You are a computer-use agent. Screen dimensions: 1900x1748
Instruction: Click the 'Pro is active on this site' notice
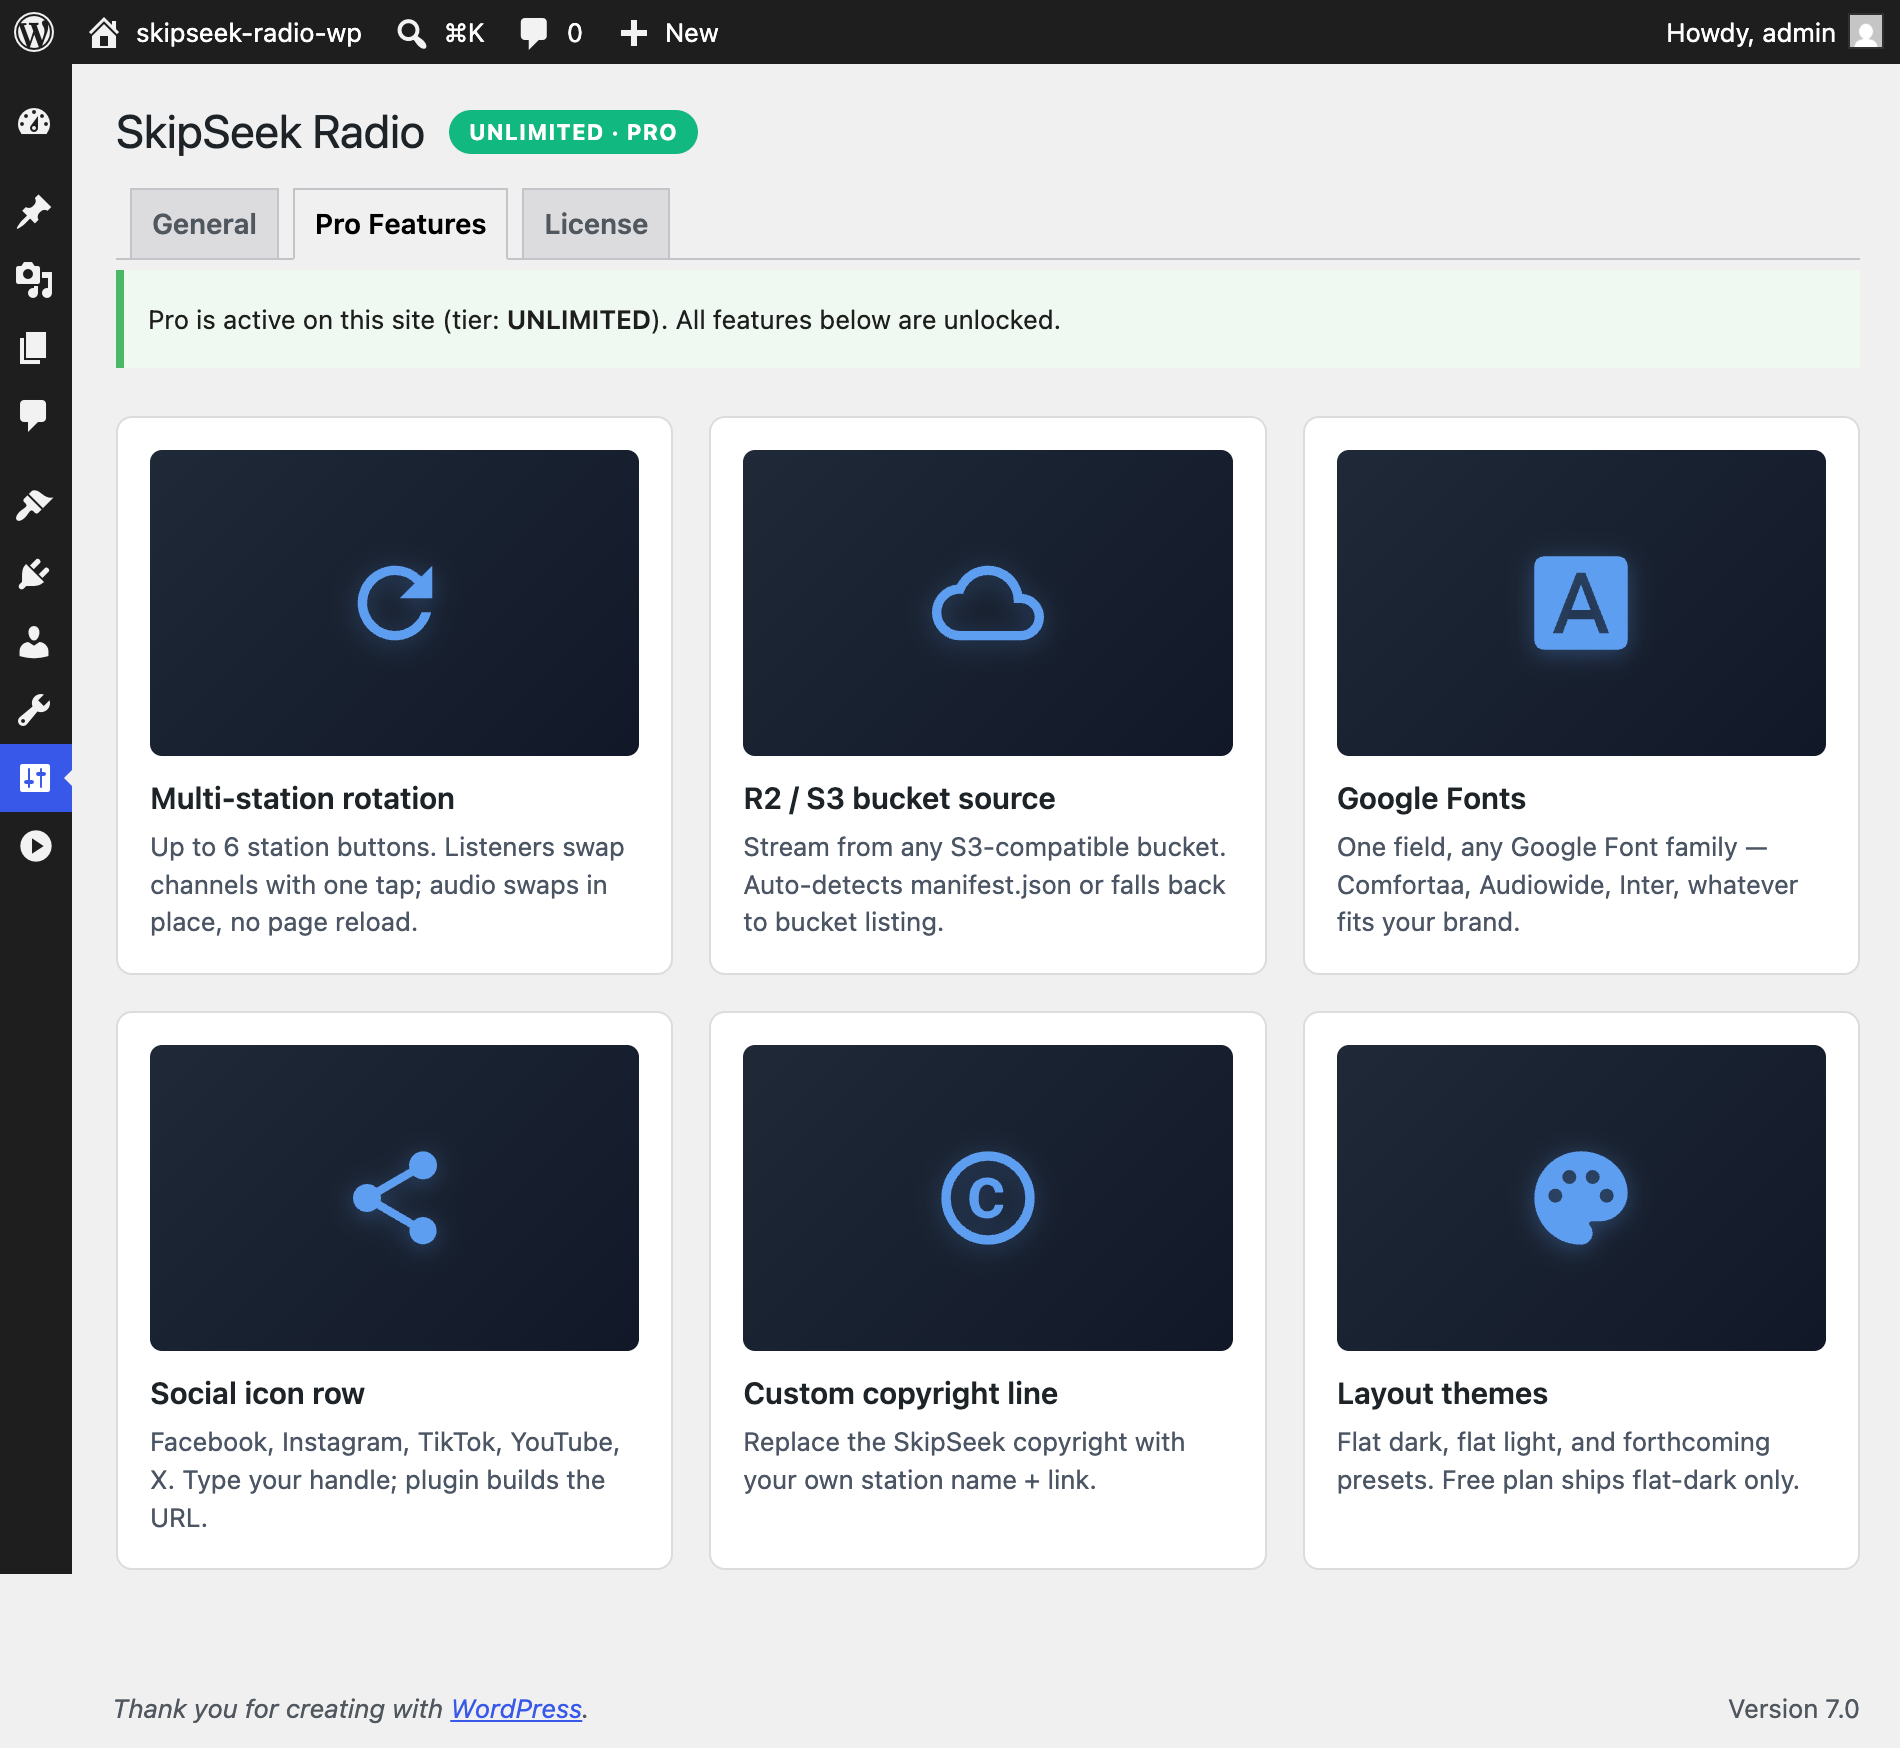988,319
